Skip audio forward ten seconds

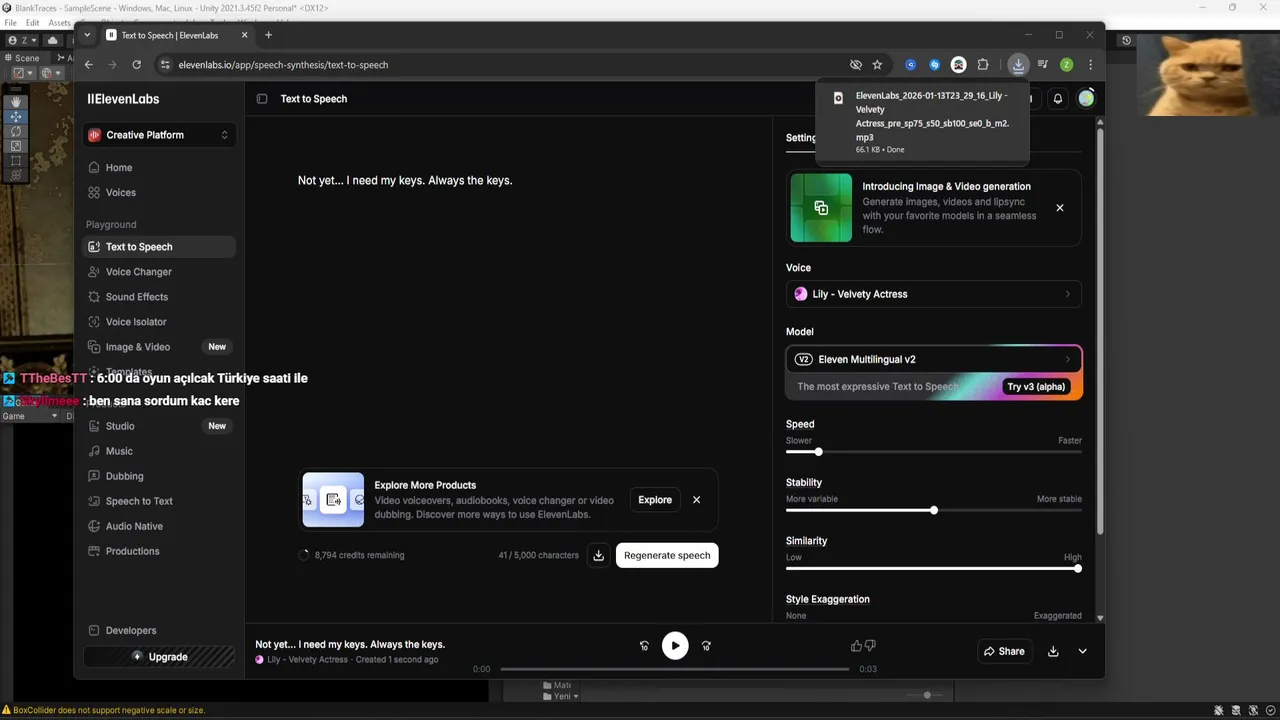706,646
